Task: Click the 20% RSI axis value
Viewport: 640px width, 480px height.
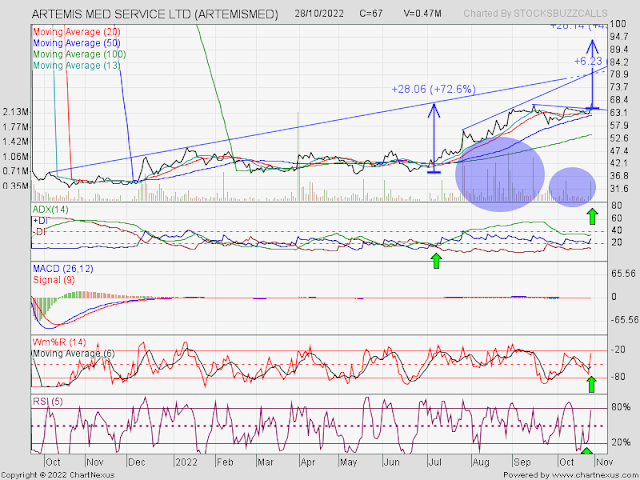Action: point(620,442)
